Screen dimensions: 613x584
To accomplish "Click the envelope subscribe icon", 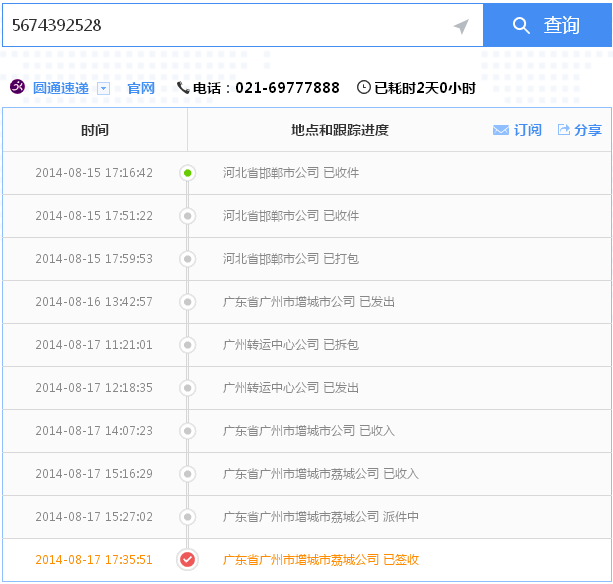I will [501, 130].
